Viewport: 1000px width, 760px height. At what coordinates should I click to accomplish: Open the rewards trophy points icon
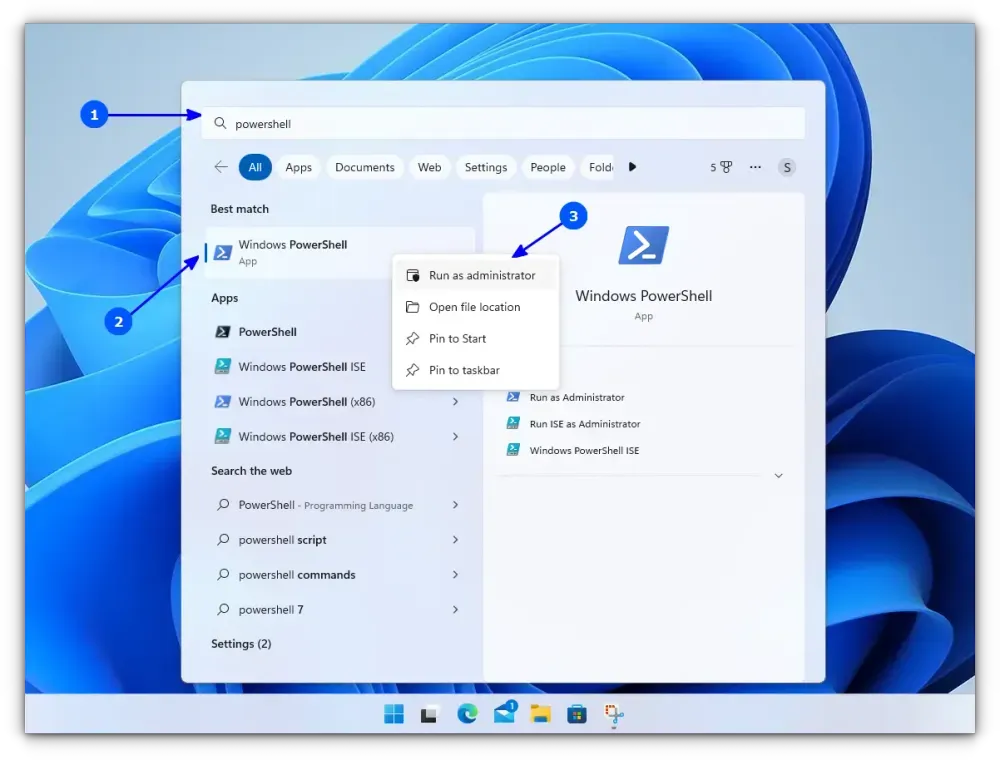[721, 167]
